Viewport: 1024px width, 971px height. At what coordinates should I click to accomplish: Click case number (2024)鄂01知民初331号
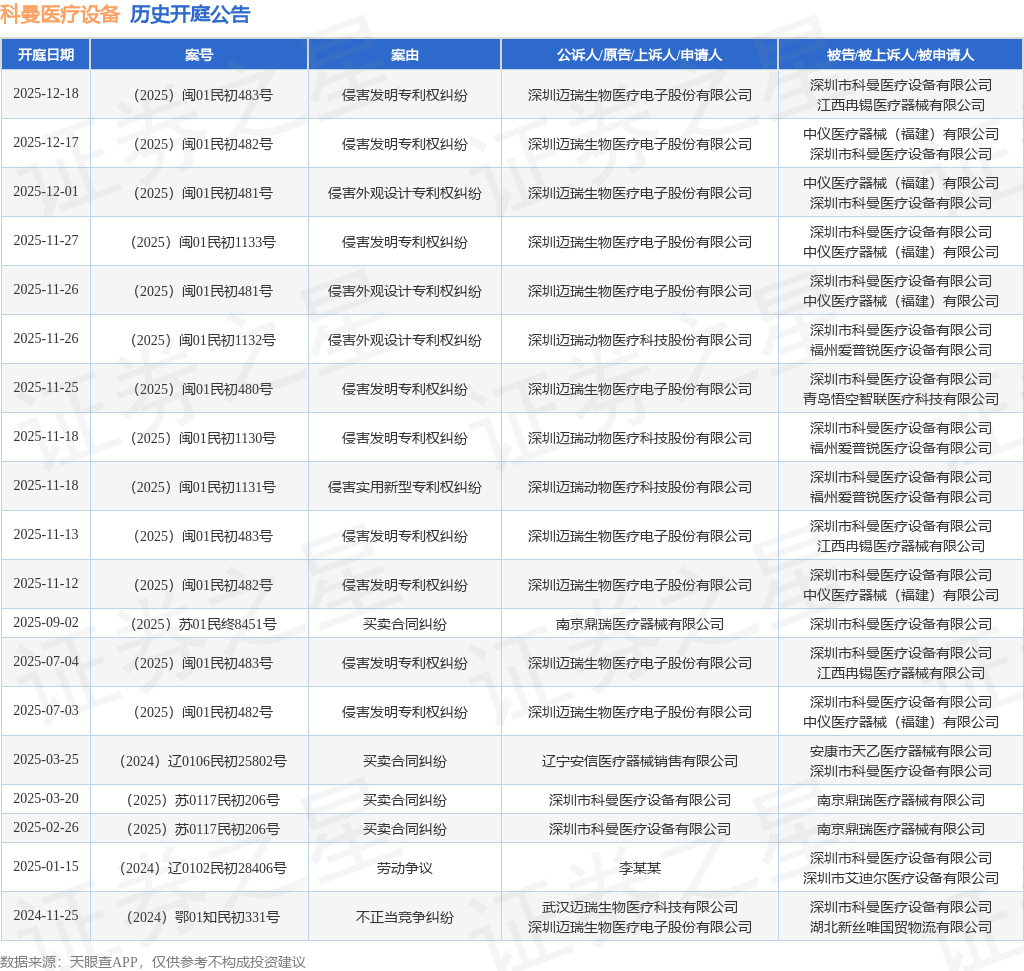tap(203, 917)
